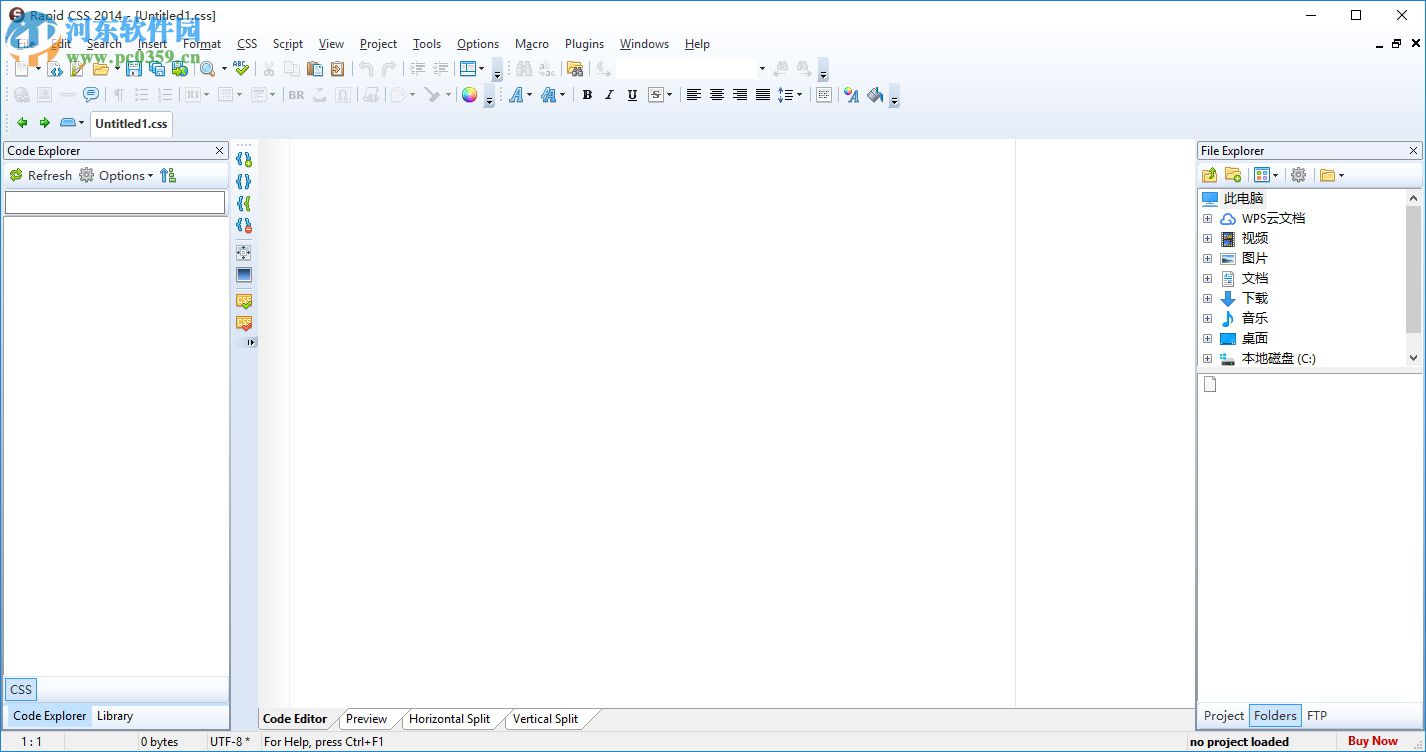1426x752 pixels.
Task: Toggle italic text formatting
Action: coord(609,95)
